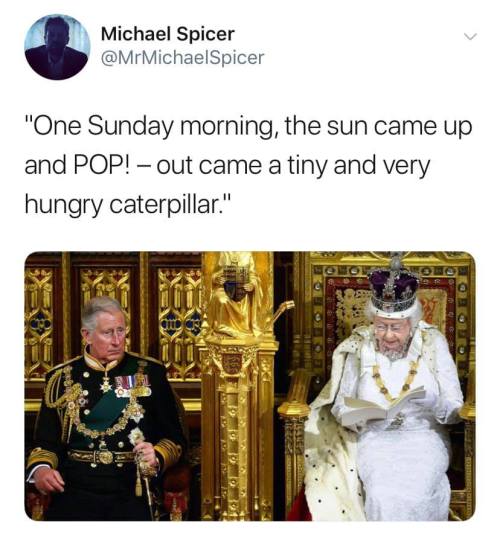Select the tweet text starting "One Sunday morning"
This screenshot has width=500, height=533.
pyautogui.click(x=248, y=165)
